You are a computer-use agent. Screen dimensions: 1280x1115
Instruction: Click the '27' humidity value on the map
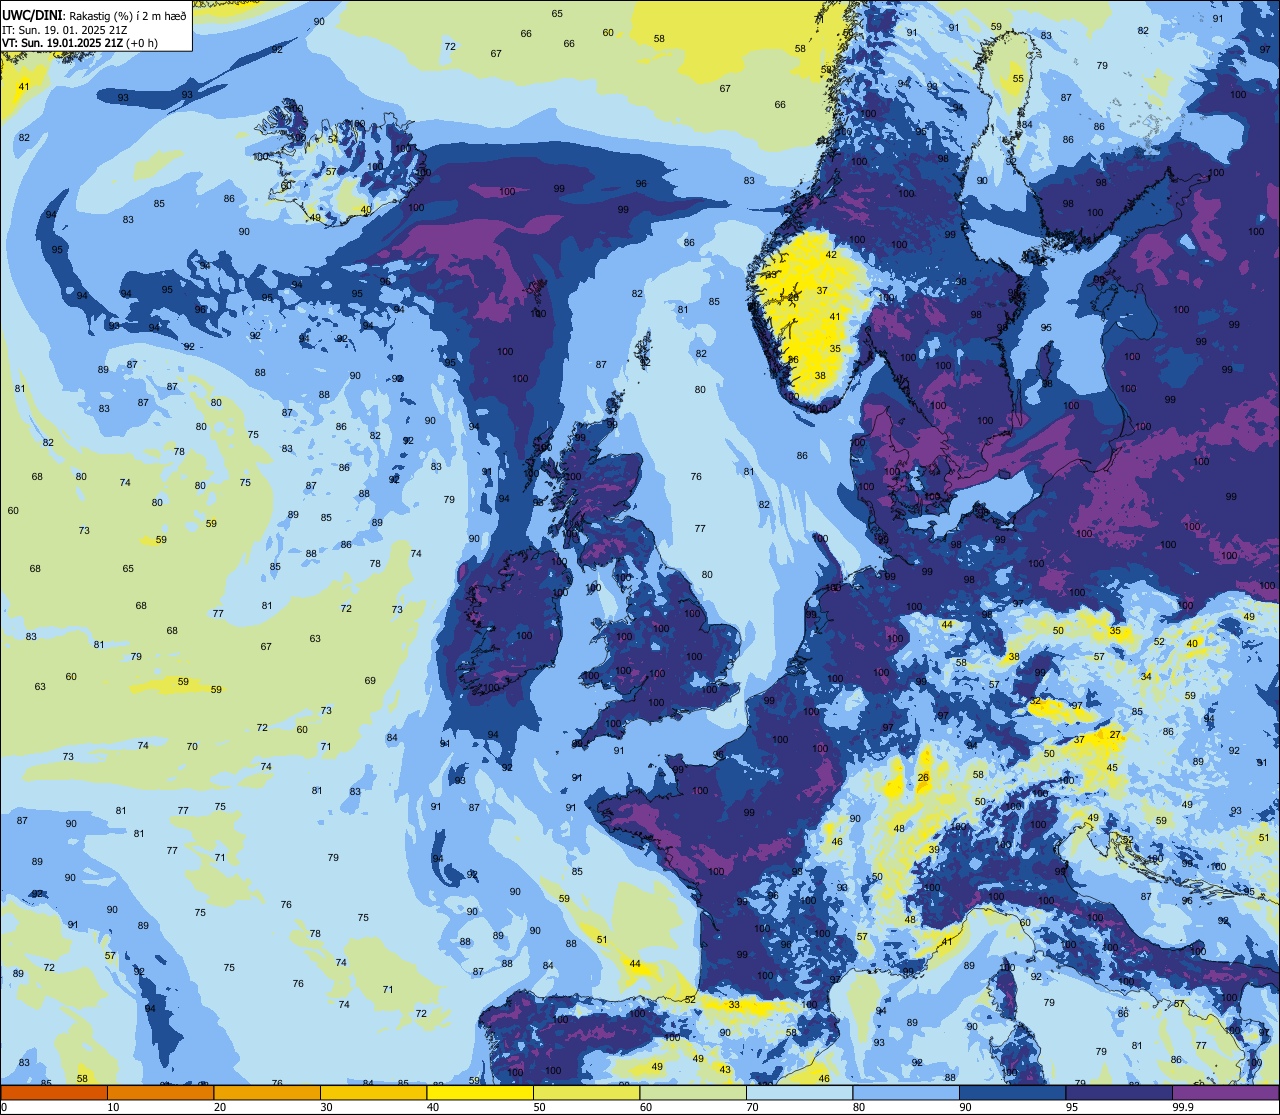pyautogui.click(x=1115, y=735)
